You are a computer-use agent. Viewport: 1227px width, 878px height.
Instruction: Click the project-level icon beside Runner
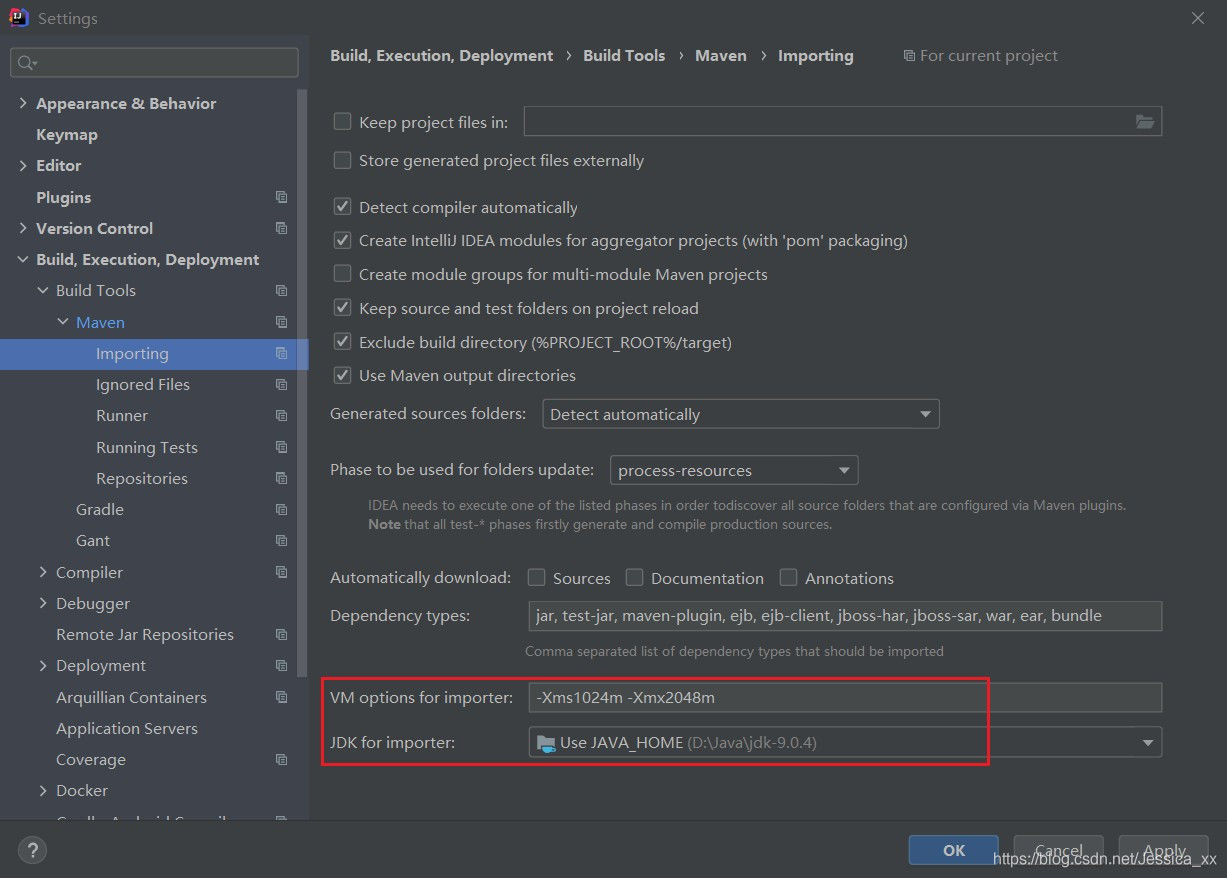(281, 415)
